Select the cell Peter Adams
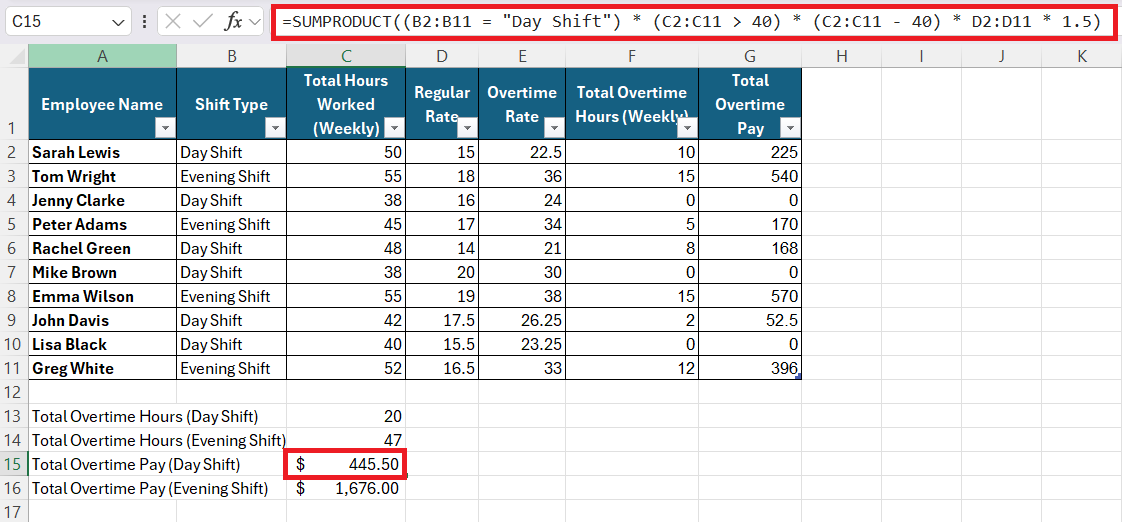The image size is (1122, 522). [102, 224]
